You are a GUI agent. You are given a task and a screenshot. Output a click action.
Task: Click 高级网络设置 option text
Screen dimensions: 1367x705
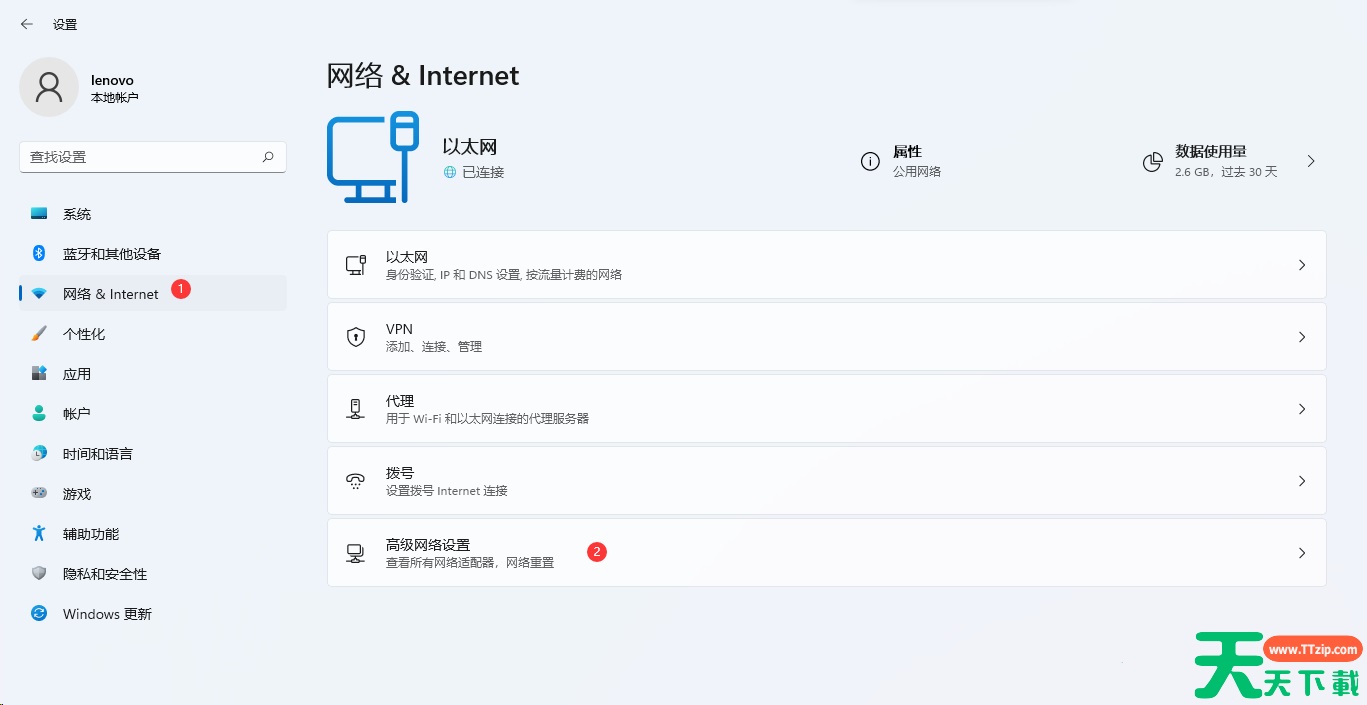pyautogui.click(x=428, y=545)
